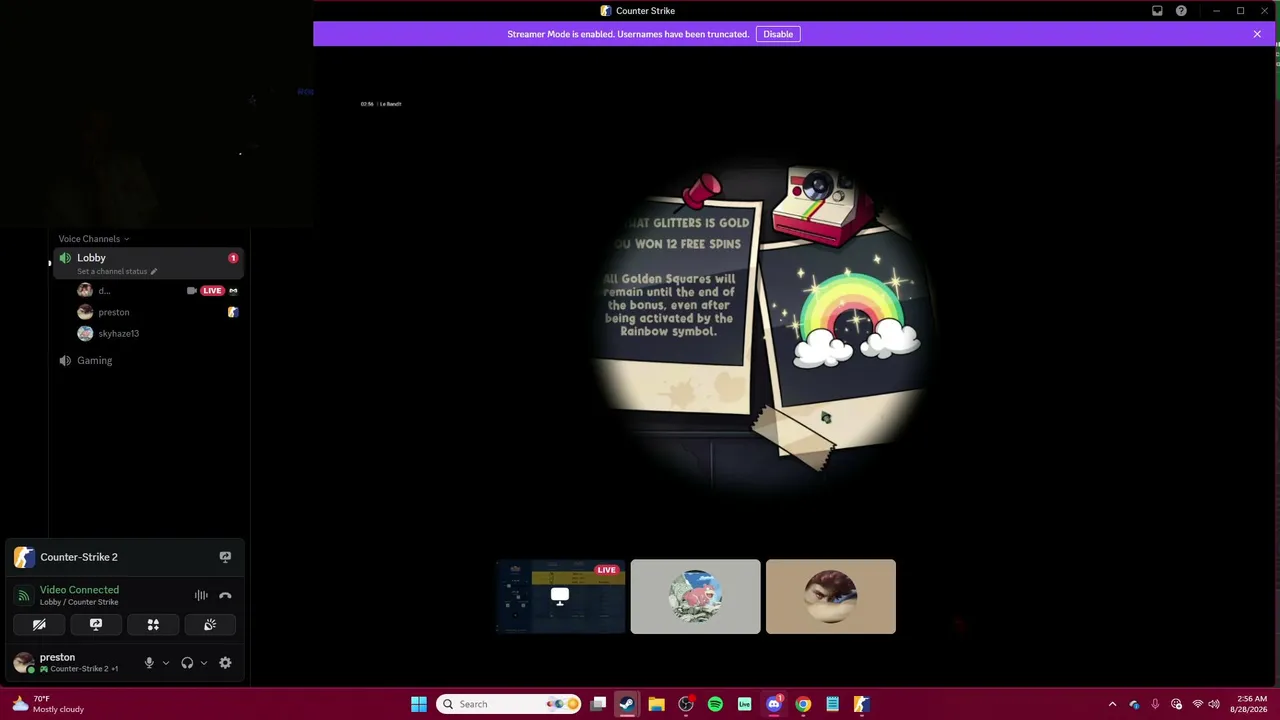Open Discord Help from the question mark icon
The width and height of the screenshot is (1280, 720).
pyautogui.click(x=1181, y=11)
